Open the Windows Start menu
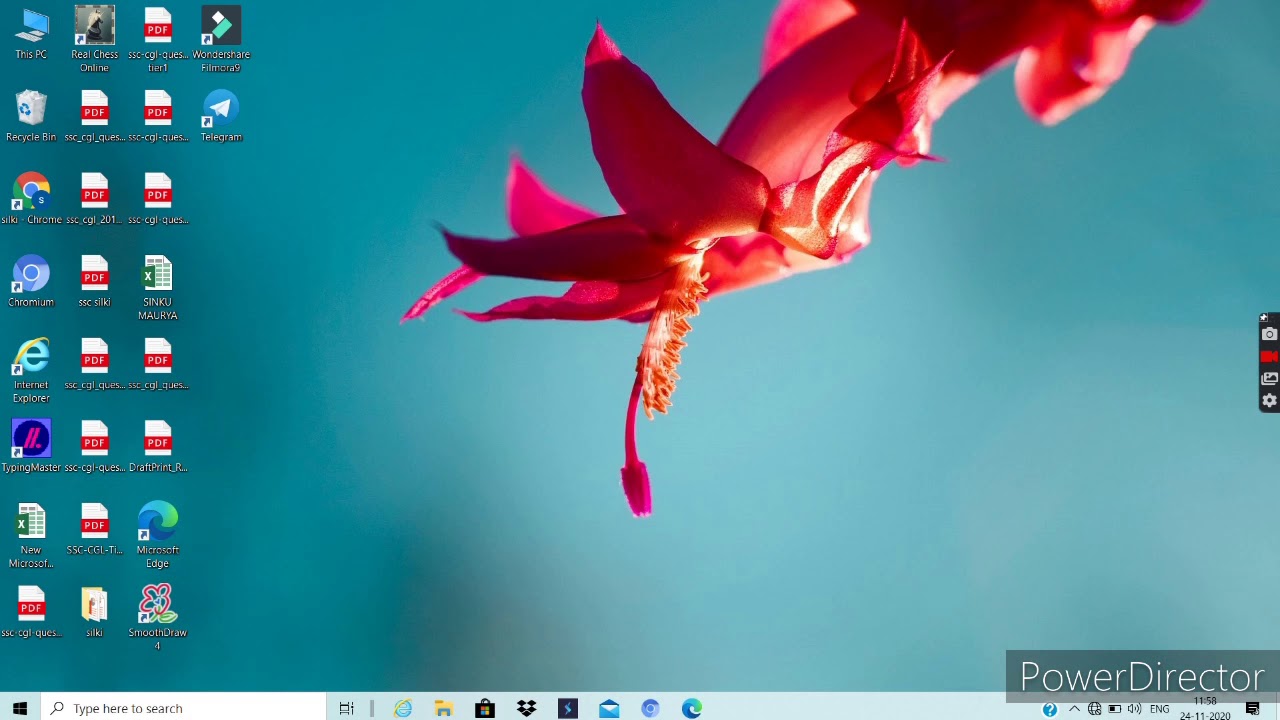Screen dimensions: 1280x720 (20, 708)
